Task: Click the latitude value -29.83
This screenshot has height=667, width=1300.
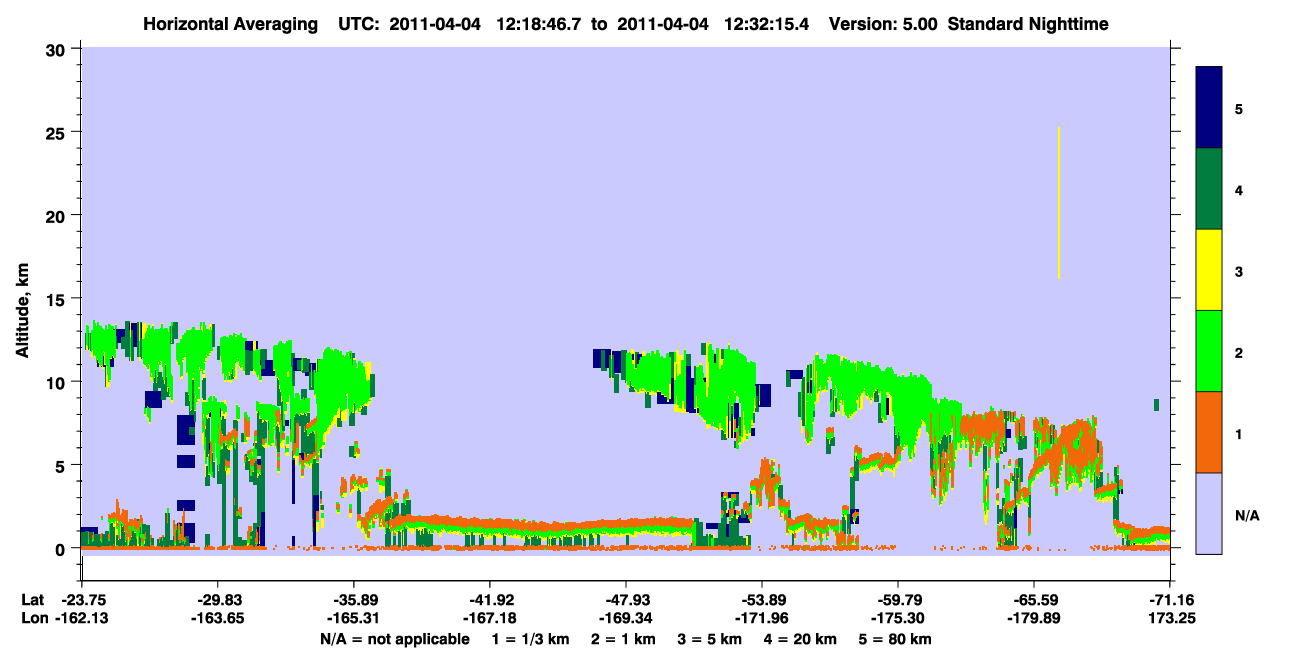Action: (218, 600)
